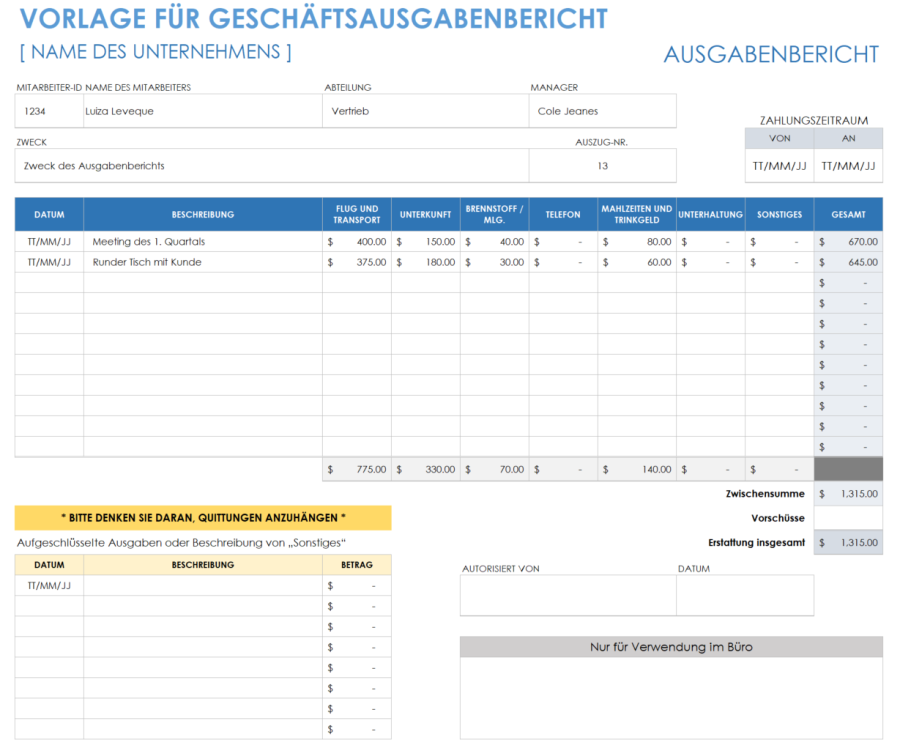Screen dimensions: 900x751
Task: Click the Abteilung field containing Vertrieb
Action: coord(420,110)
